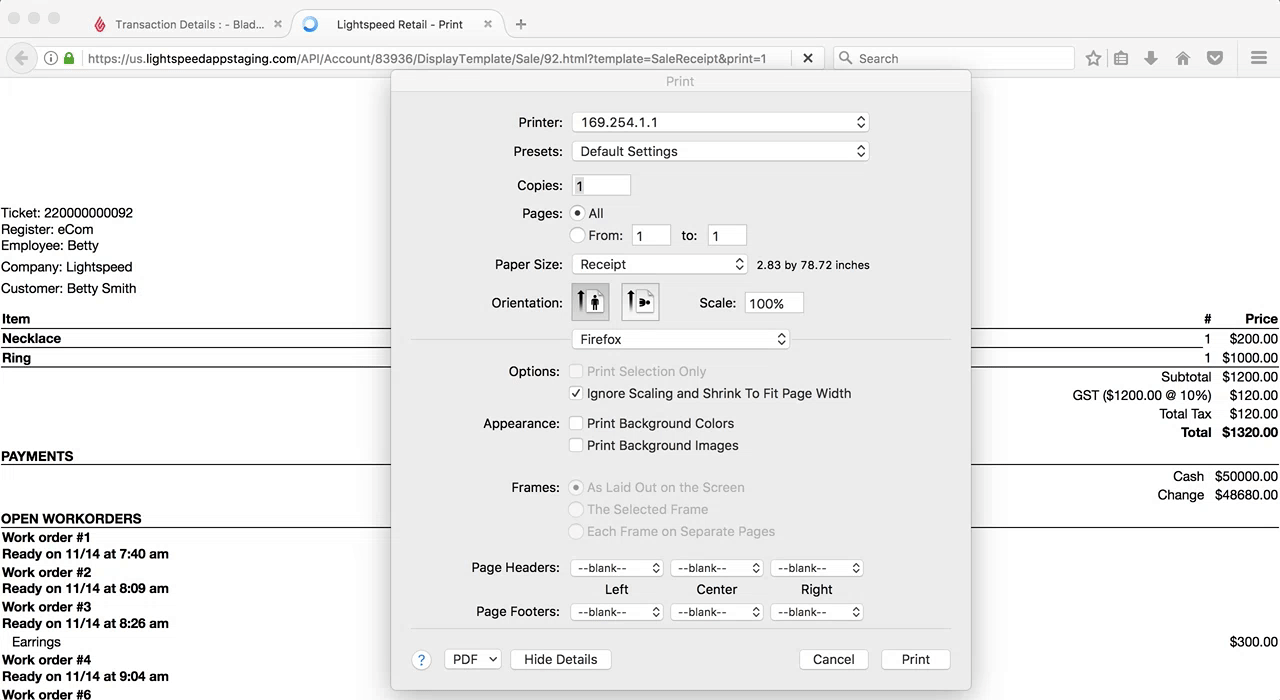Click the to page number field

click(x=727, y=235)
